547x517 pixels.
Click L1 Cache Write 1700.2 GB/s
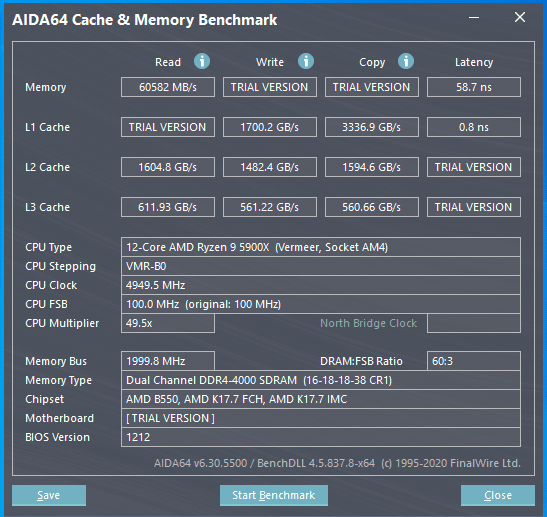tap(270, 127)
